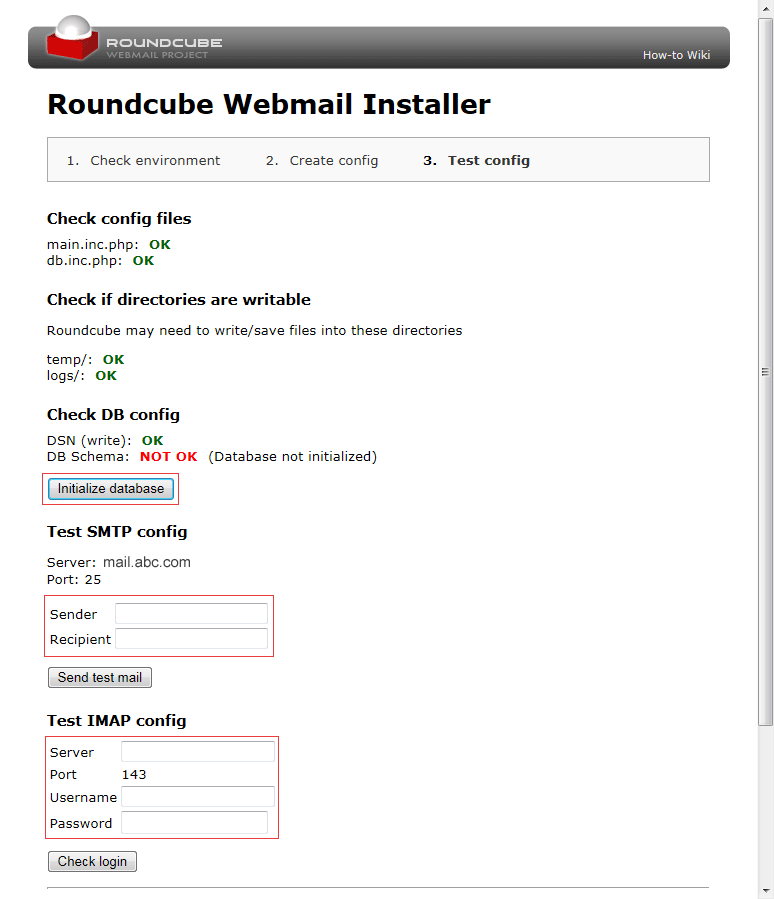Click the Roundcube cube logo icon
The width and height of the screenshot is (774, 899).
click(72, 38)
